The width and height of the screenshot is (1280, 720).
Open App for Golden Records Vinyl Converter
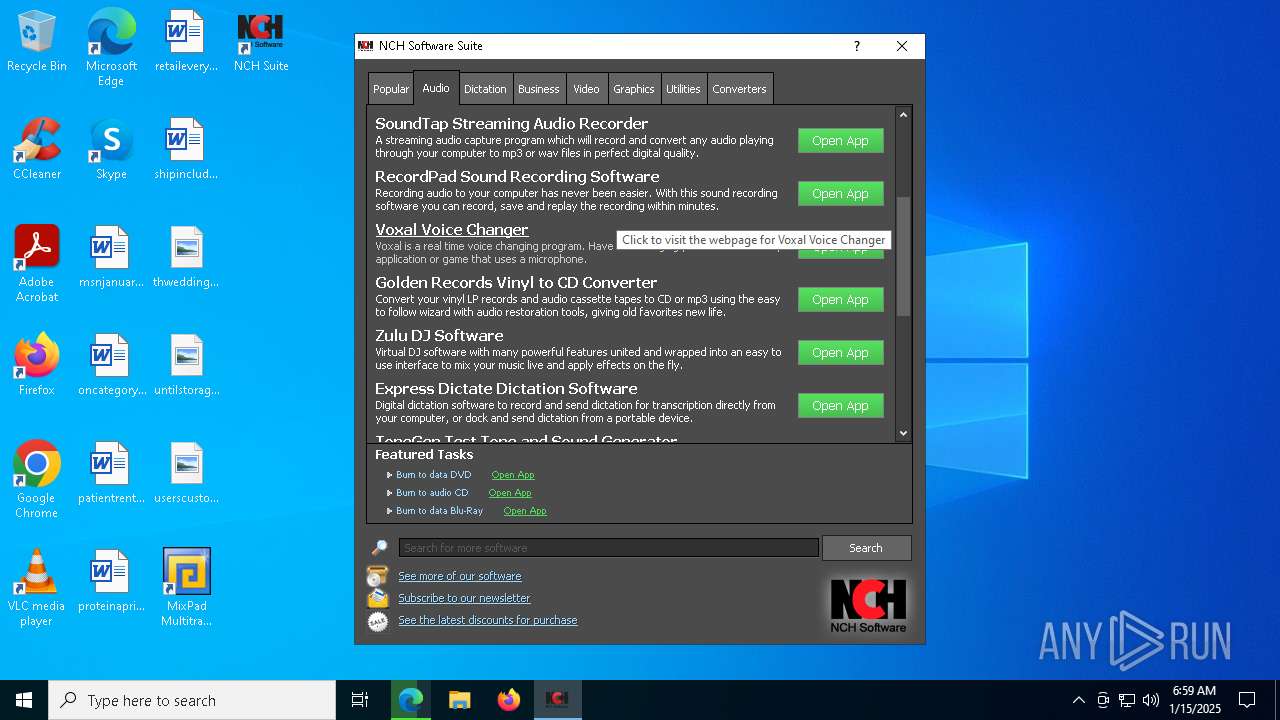[840, 300]
